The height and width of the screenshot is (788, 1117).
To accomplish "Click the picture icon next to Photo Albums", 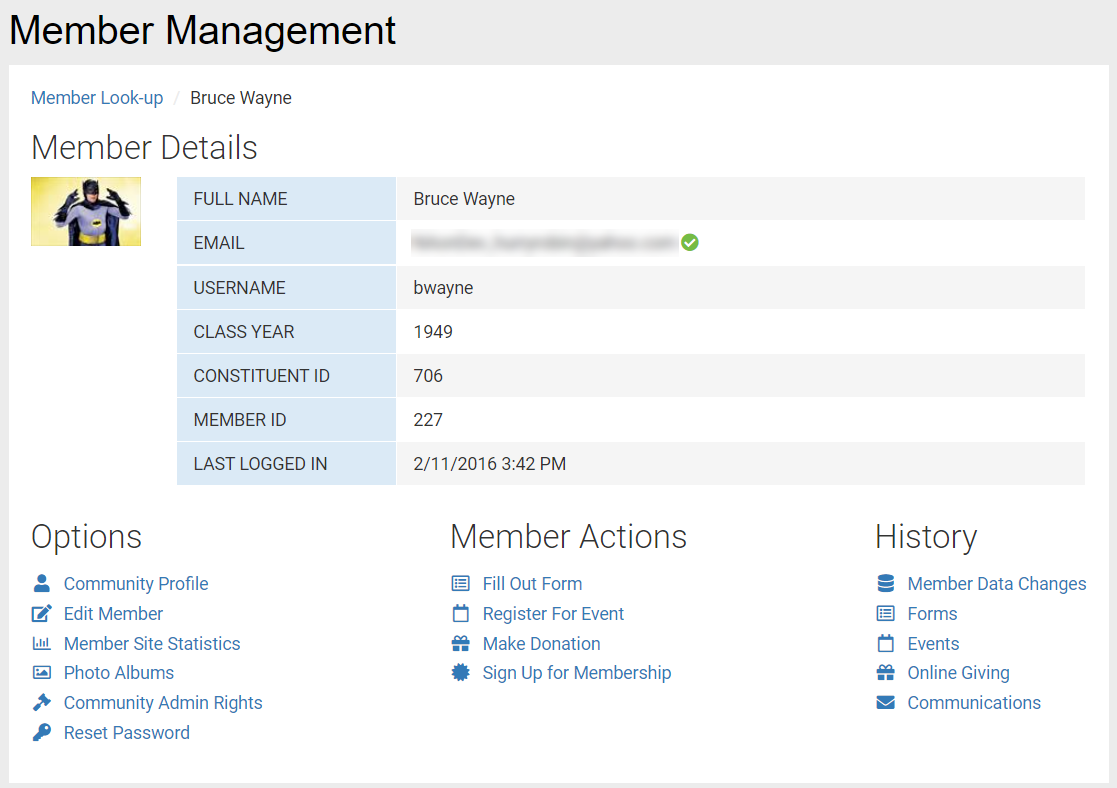I will click(x=40, y=673).
